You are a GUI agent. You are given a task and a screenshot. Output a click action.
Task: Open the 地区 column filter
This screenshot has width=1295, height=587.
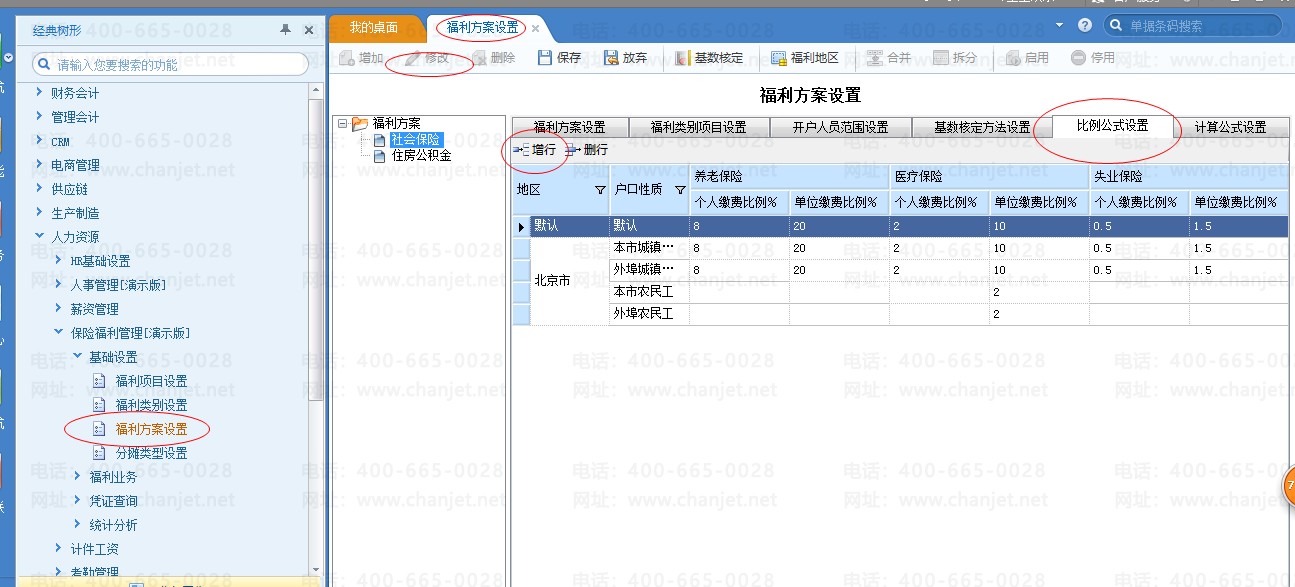(x=600, y=190)
